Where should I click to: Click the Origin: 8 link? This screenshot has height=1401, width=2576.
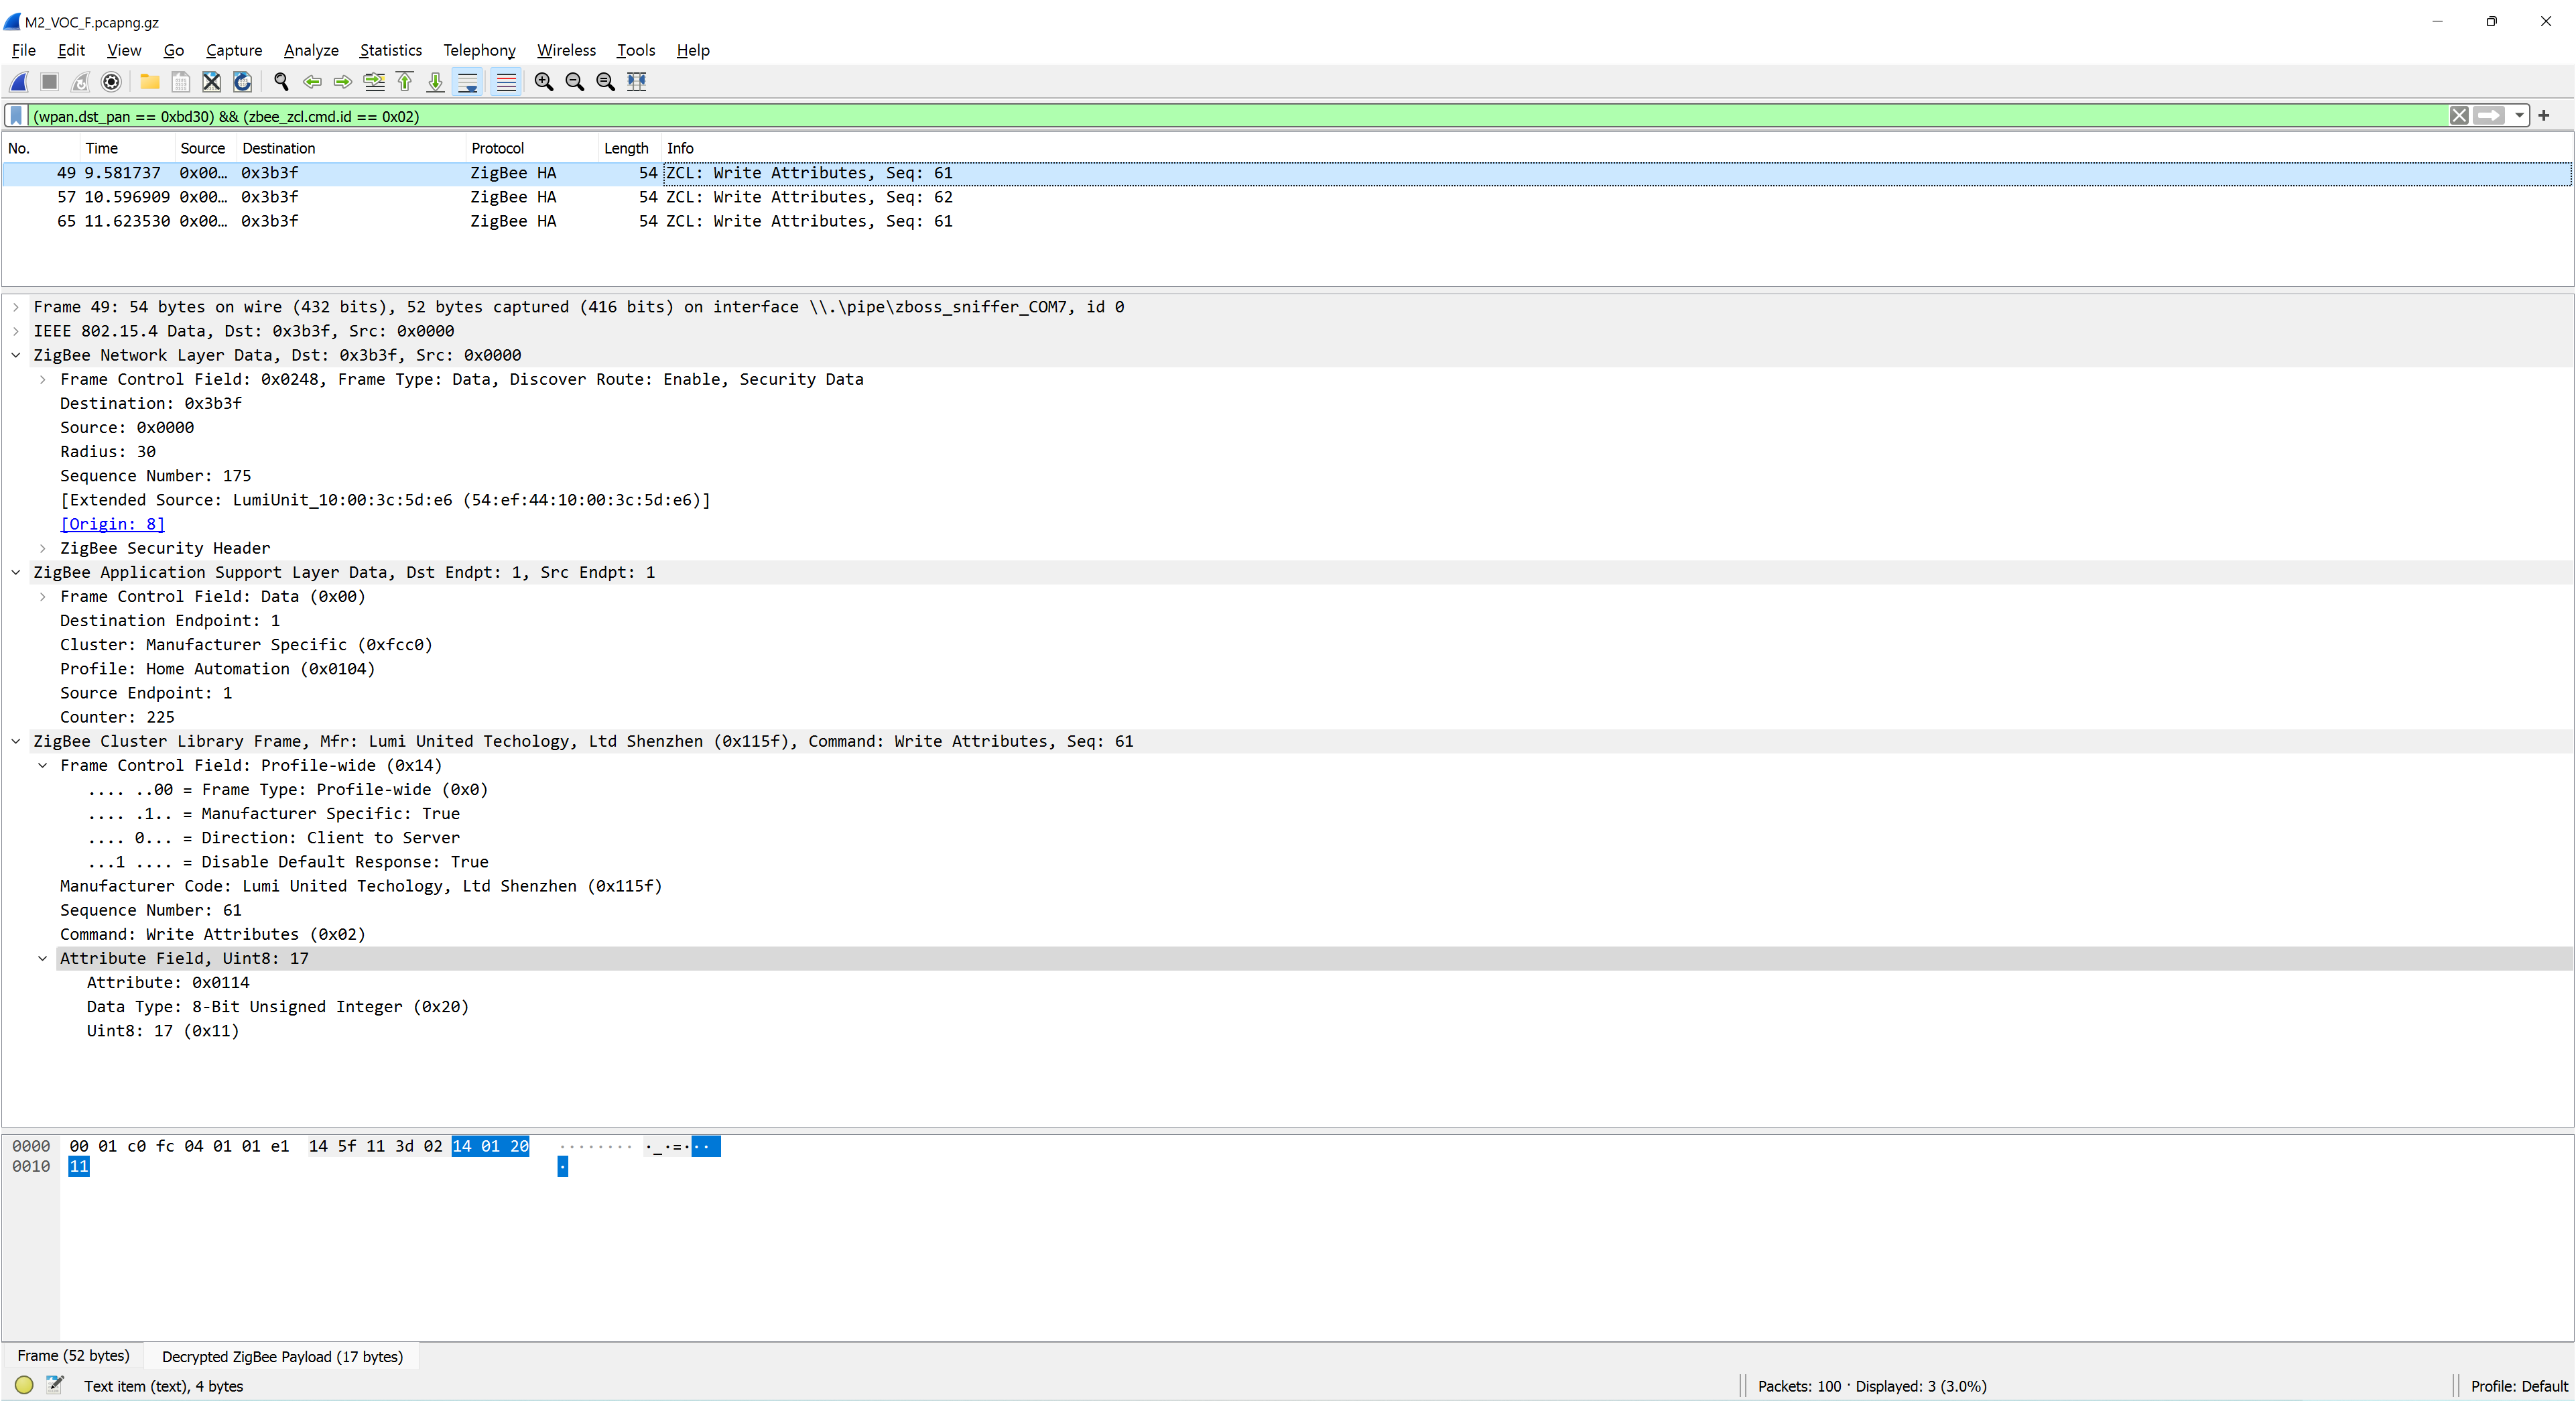coord(112,524)
